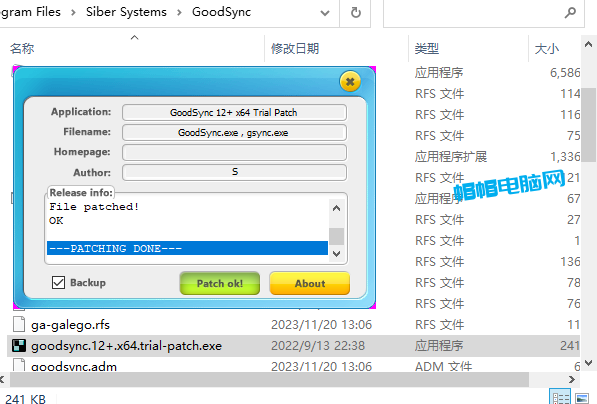The height and width of the screenshot is (404, 597).
Task: Toggle the Backup checkbox
Action: click(x=58, y=283)
